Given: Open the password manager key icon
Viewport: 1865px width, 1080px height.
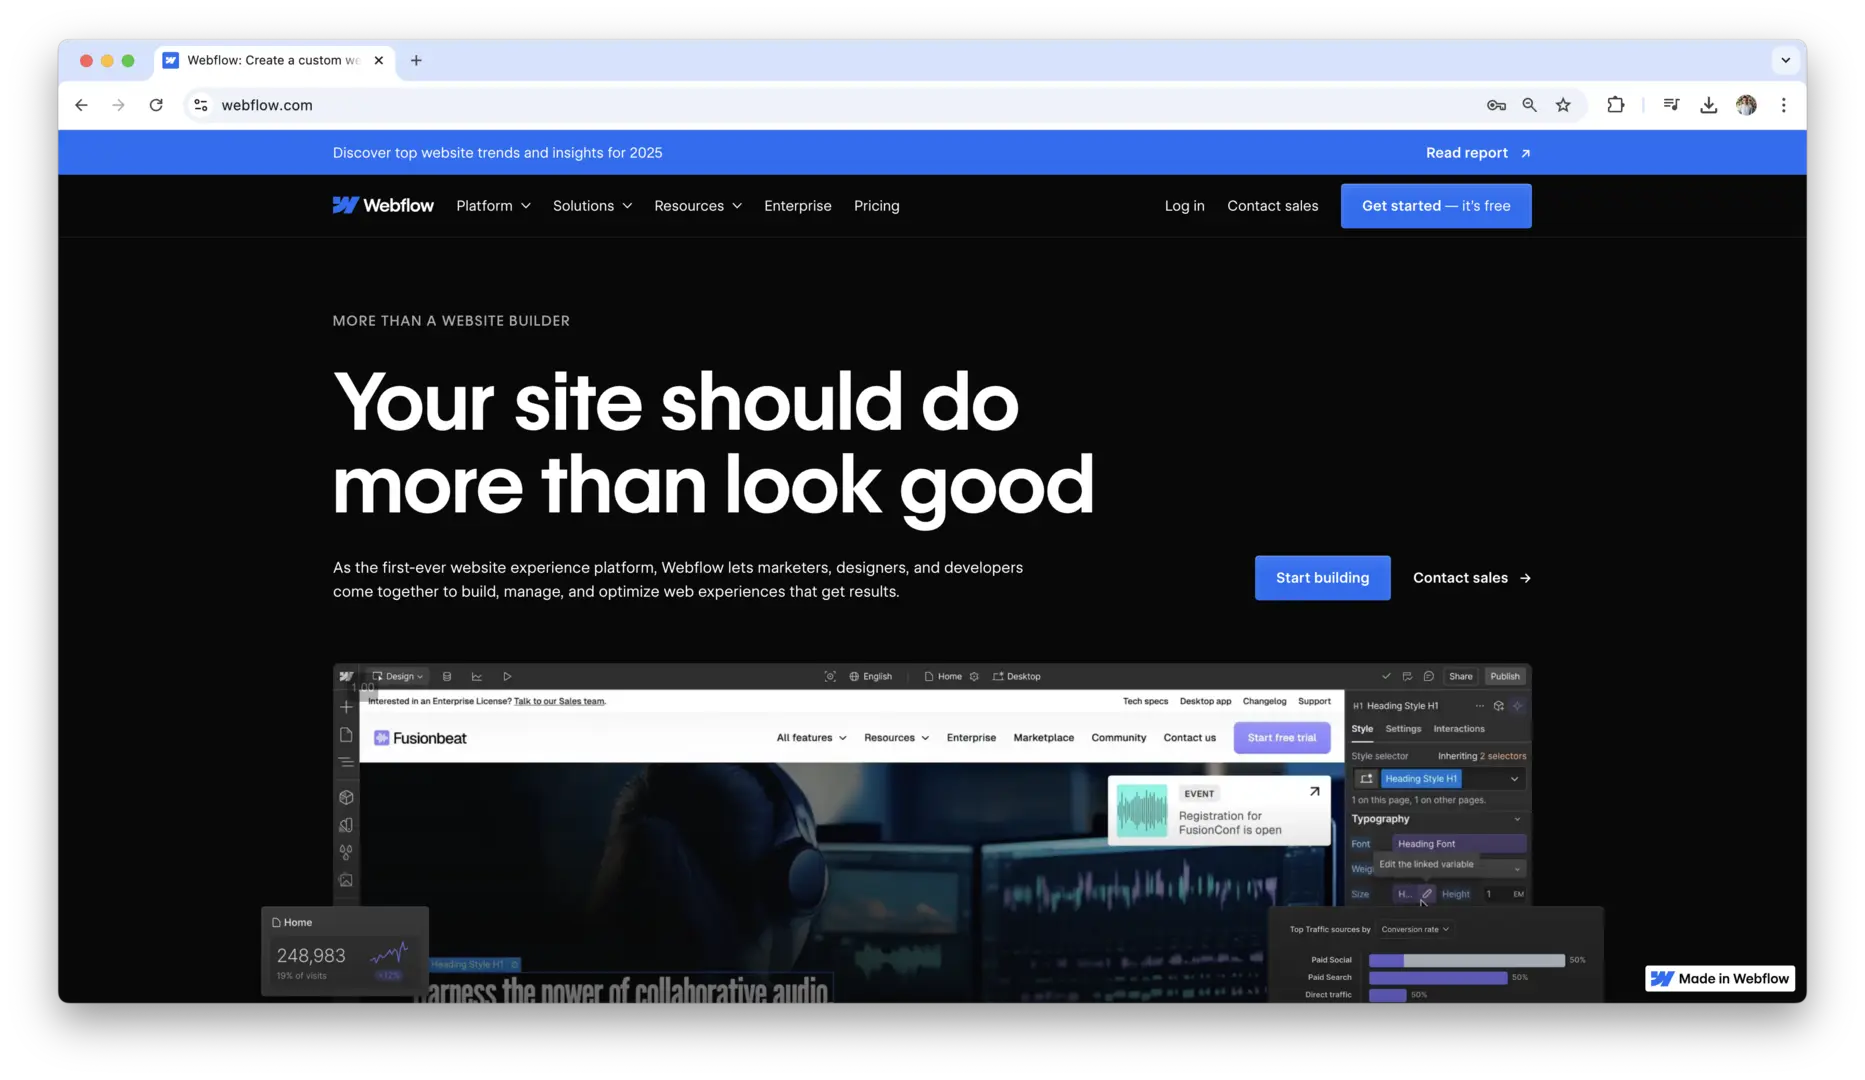Looking at the screenshot, I should pos(1496,105).
